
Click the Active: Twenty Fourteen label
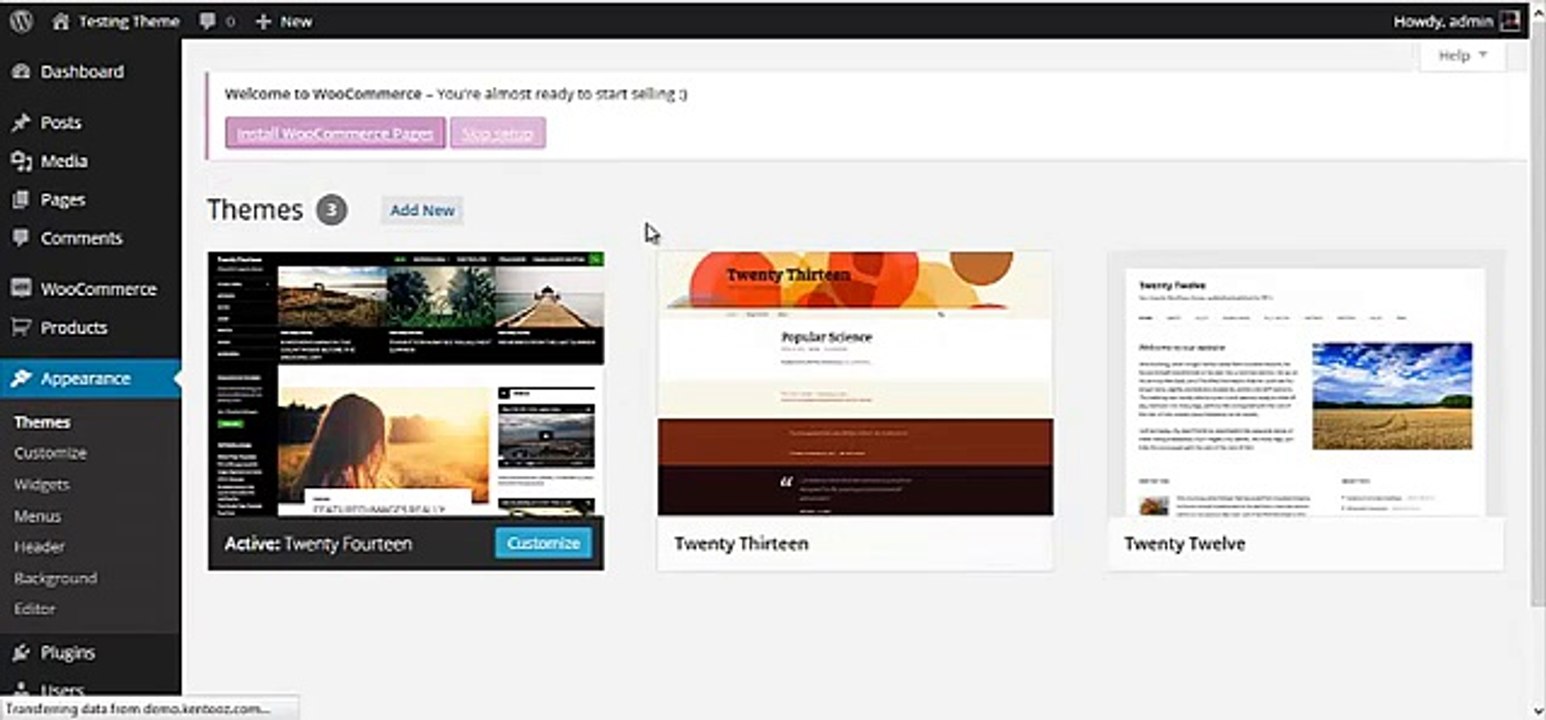point(318,543)
